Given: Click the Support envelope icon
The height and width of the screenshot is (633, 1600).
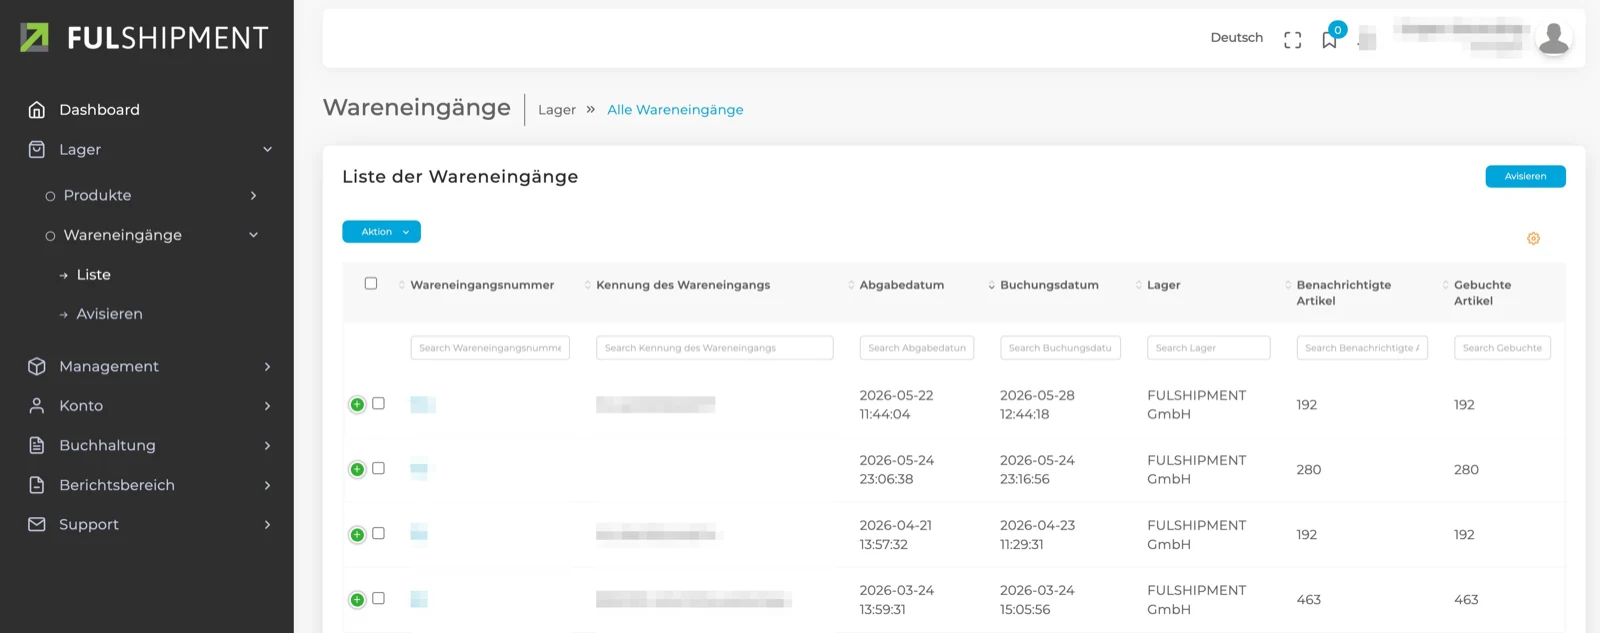Looking at the screenshot, I should click(37, 524).
